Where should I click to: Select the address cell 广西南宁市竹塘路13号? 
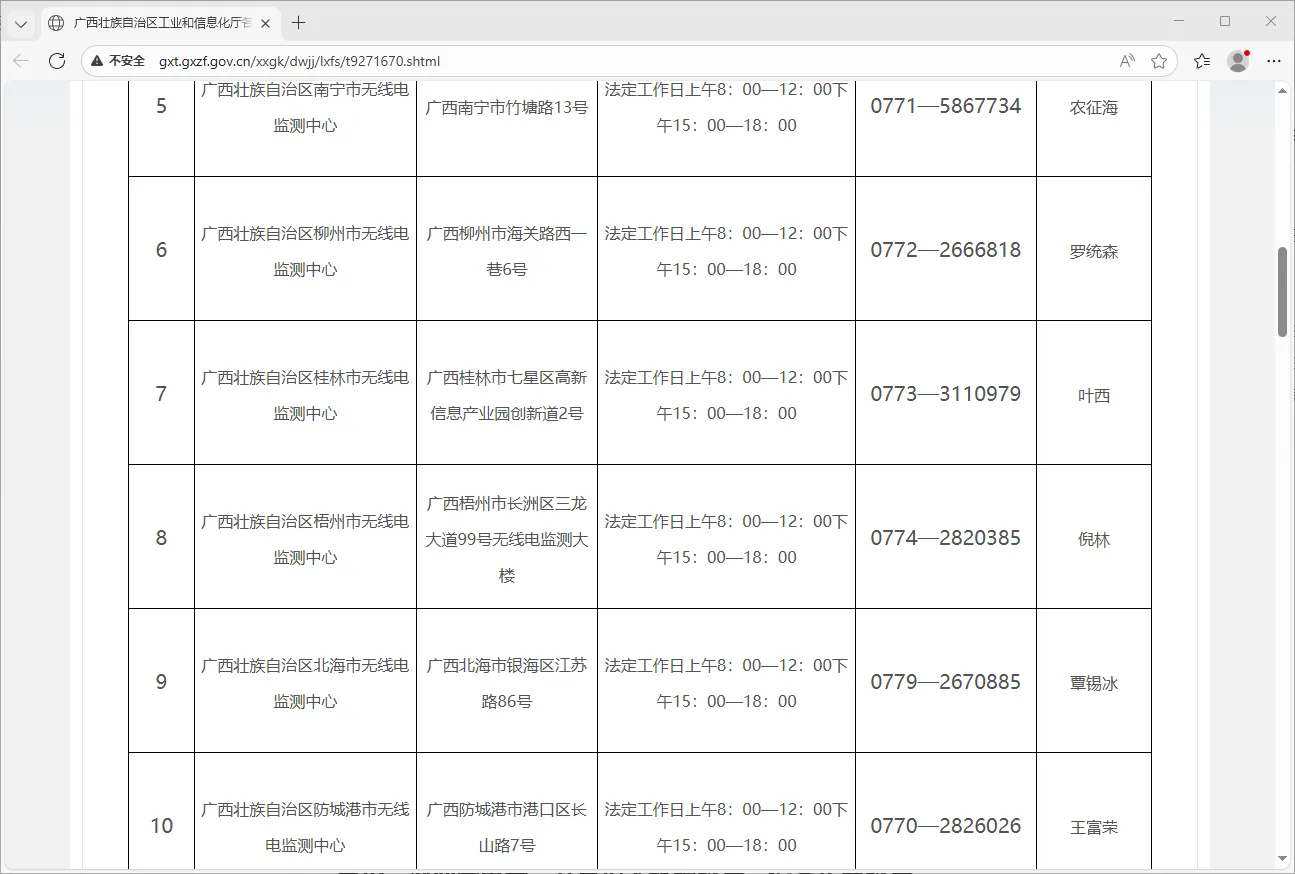pos(506,106)
